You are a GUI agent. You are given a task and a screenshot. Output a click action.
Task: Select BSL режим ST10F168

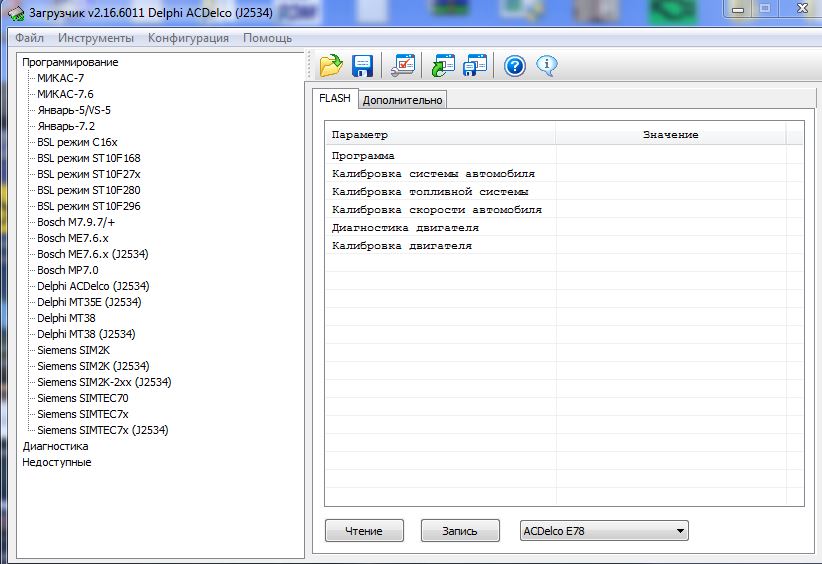tap(89, 158)
